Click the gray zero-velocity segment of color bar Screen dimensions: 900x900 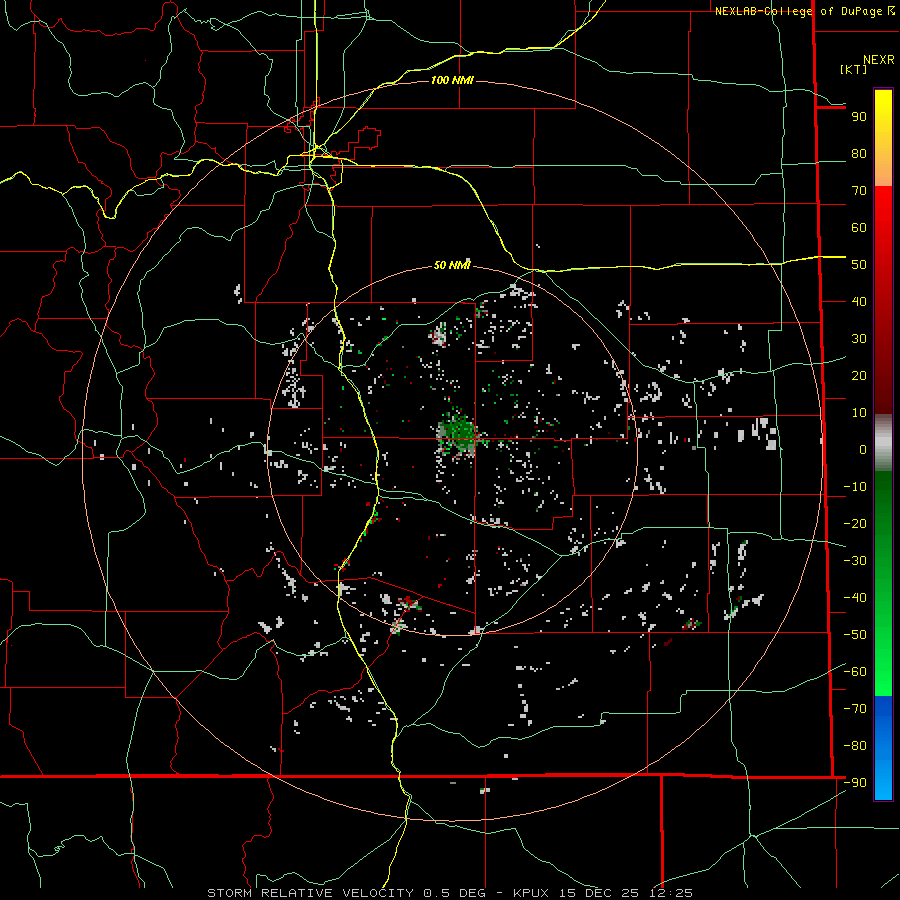[x=883, y=443]
